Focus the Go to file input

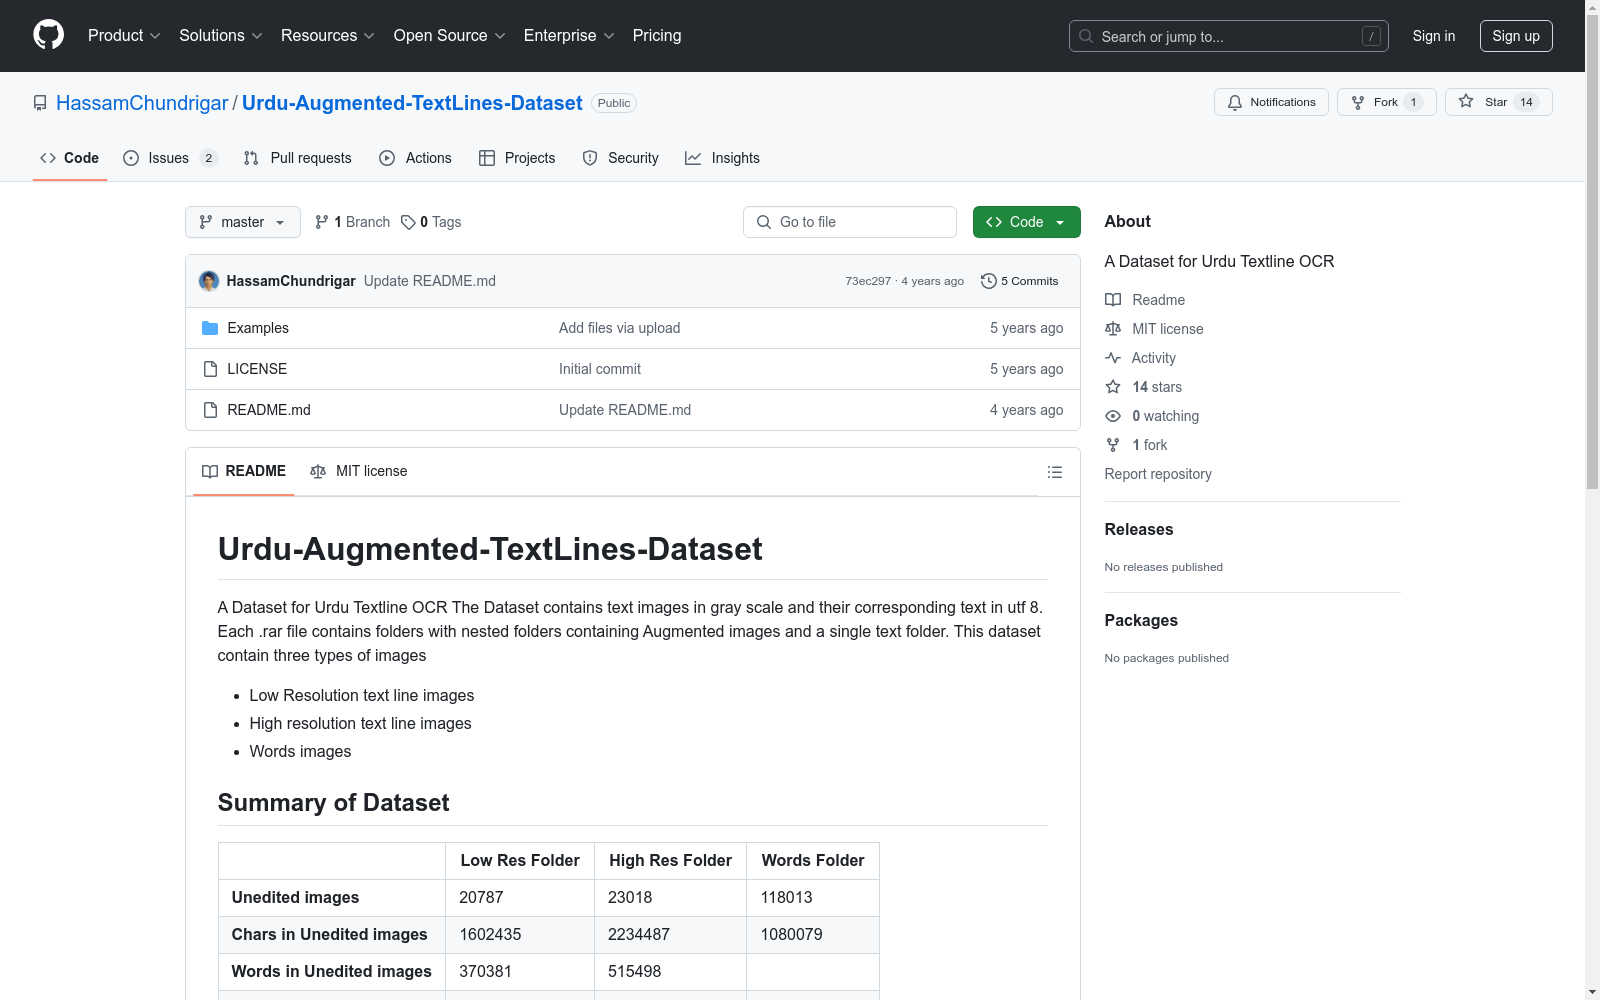click(x=850, y=222)
